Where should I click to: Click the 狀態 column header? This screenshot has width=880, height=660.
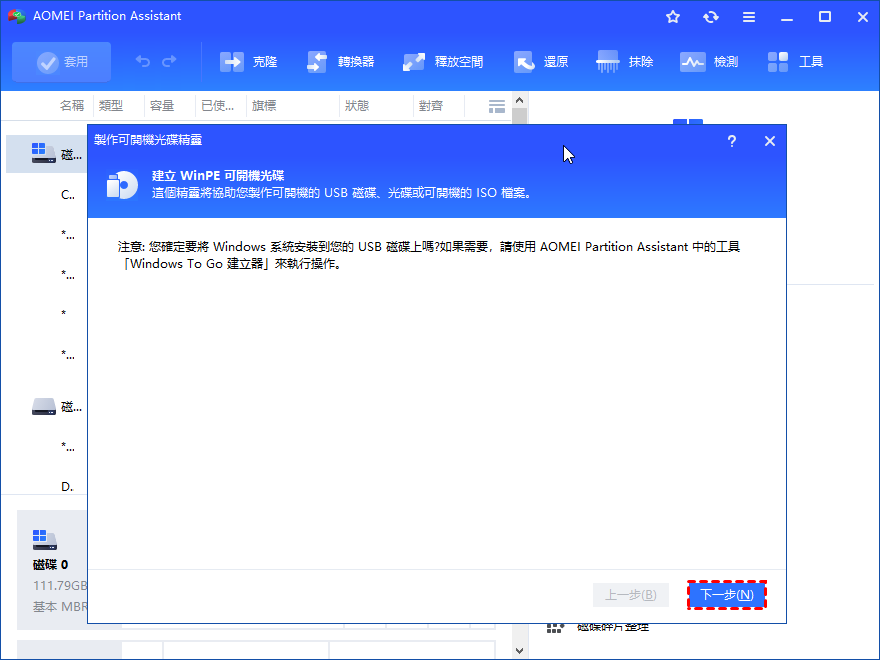pyautogui.click(x=357, y=106)
